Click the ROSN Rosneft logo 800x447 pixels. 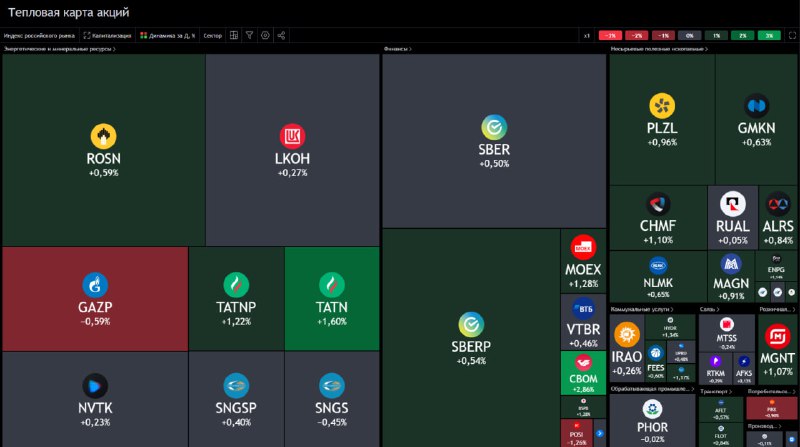pos(104,136)
